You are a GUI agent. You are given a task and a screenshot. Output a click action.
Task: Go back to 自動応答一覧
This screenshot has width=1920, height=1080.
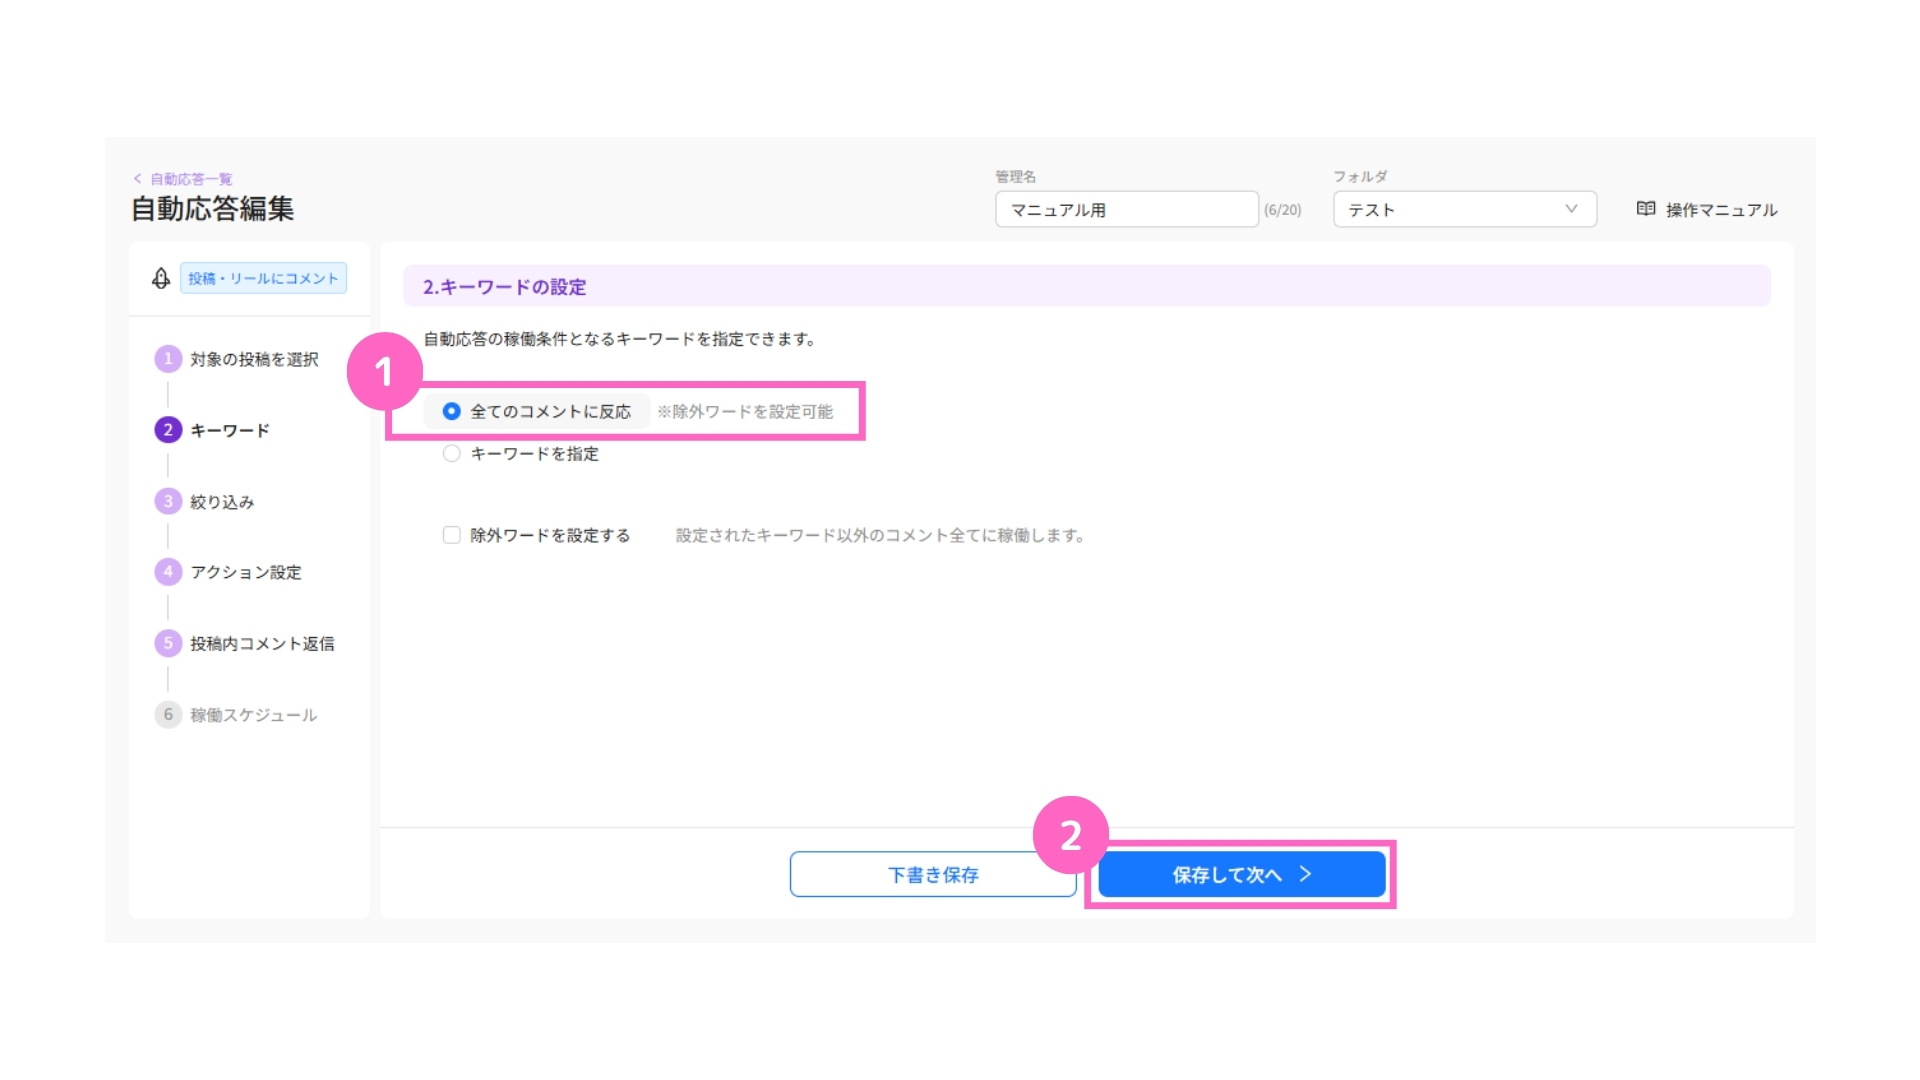[183, 179]
